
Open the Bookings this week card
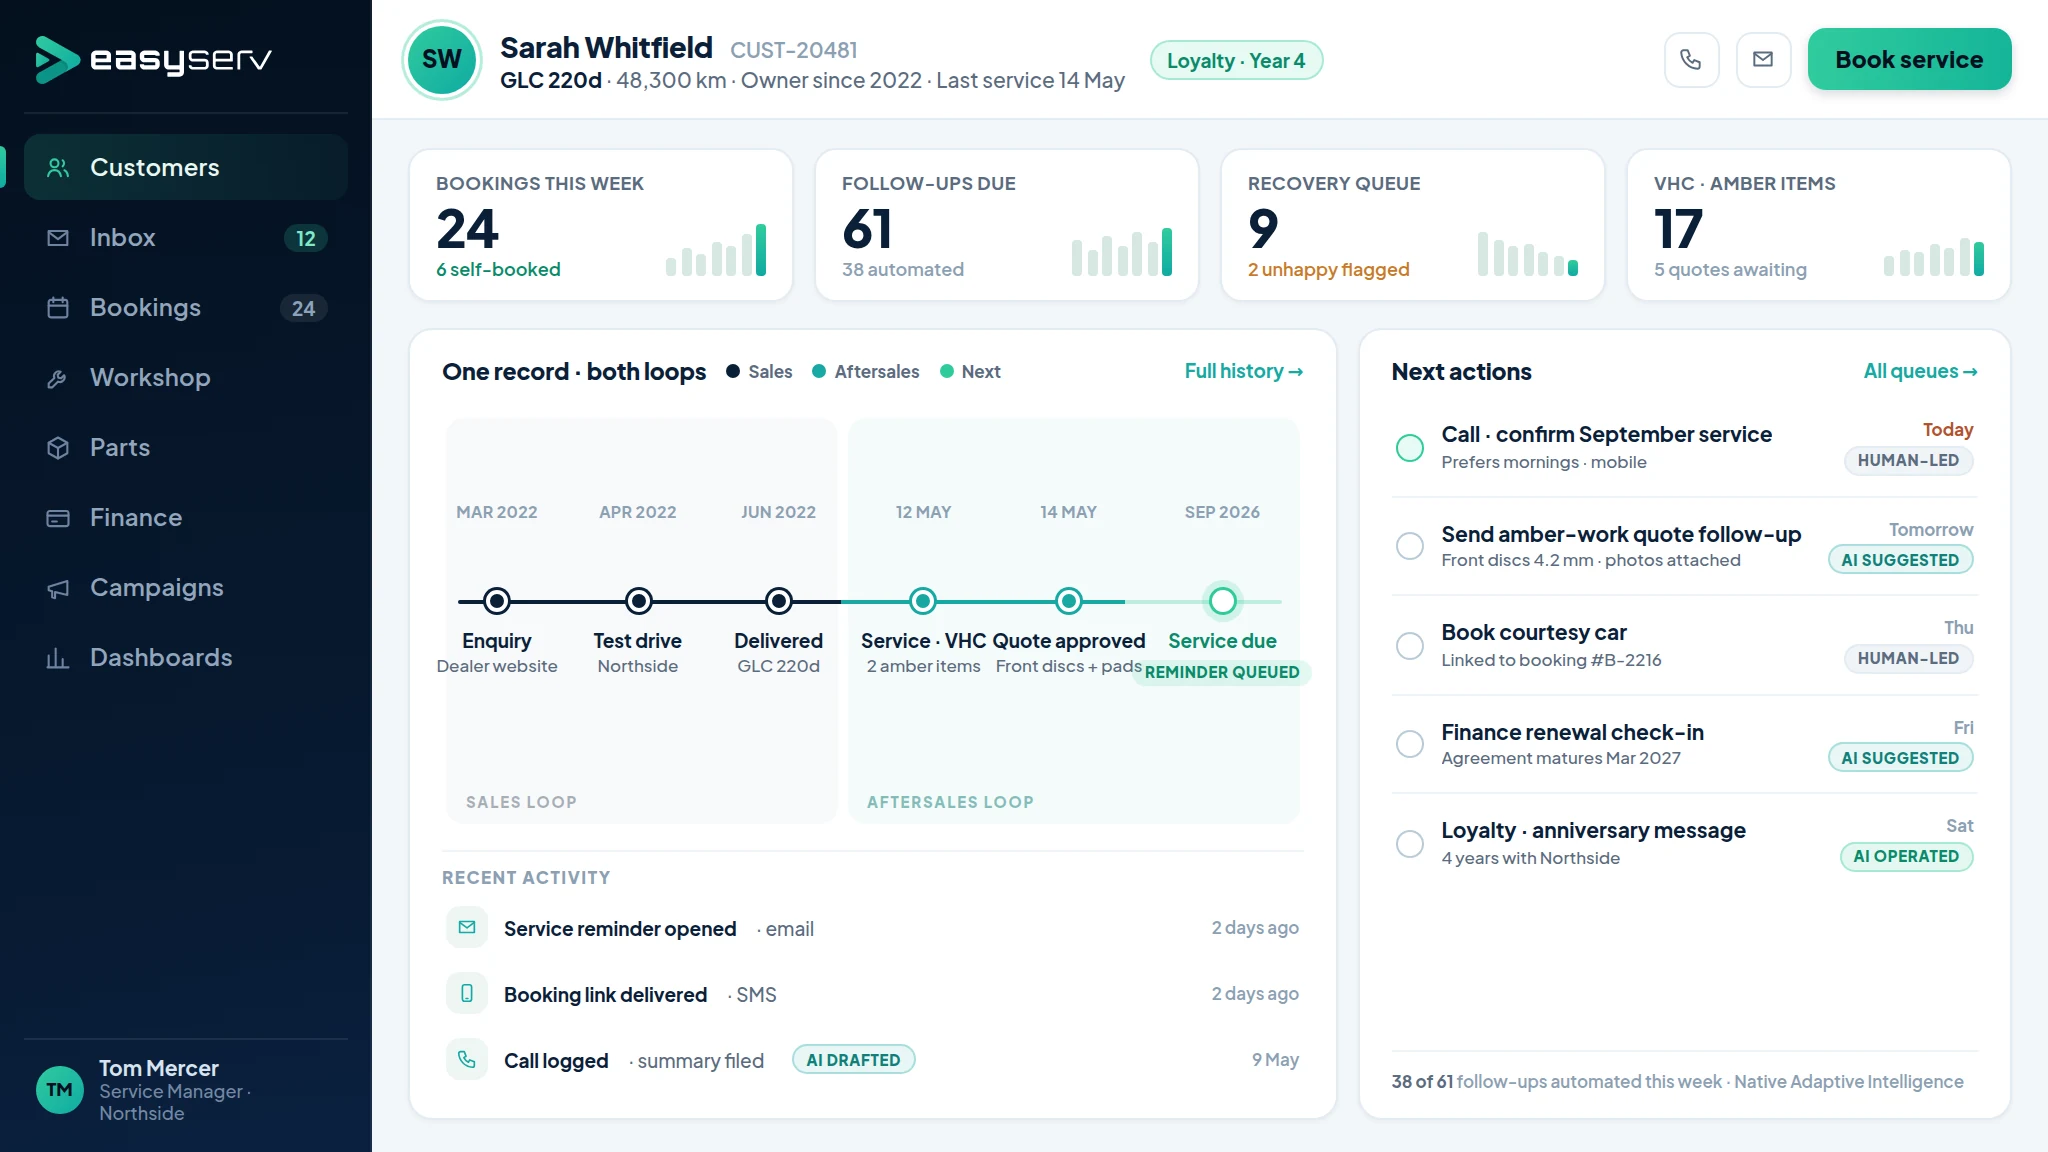click(601, 225)
